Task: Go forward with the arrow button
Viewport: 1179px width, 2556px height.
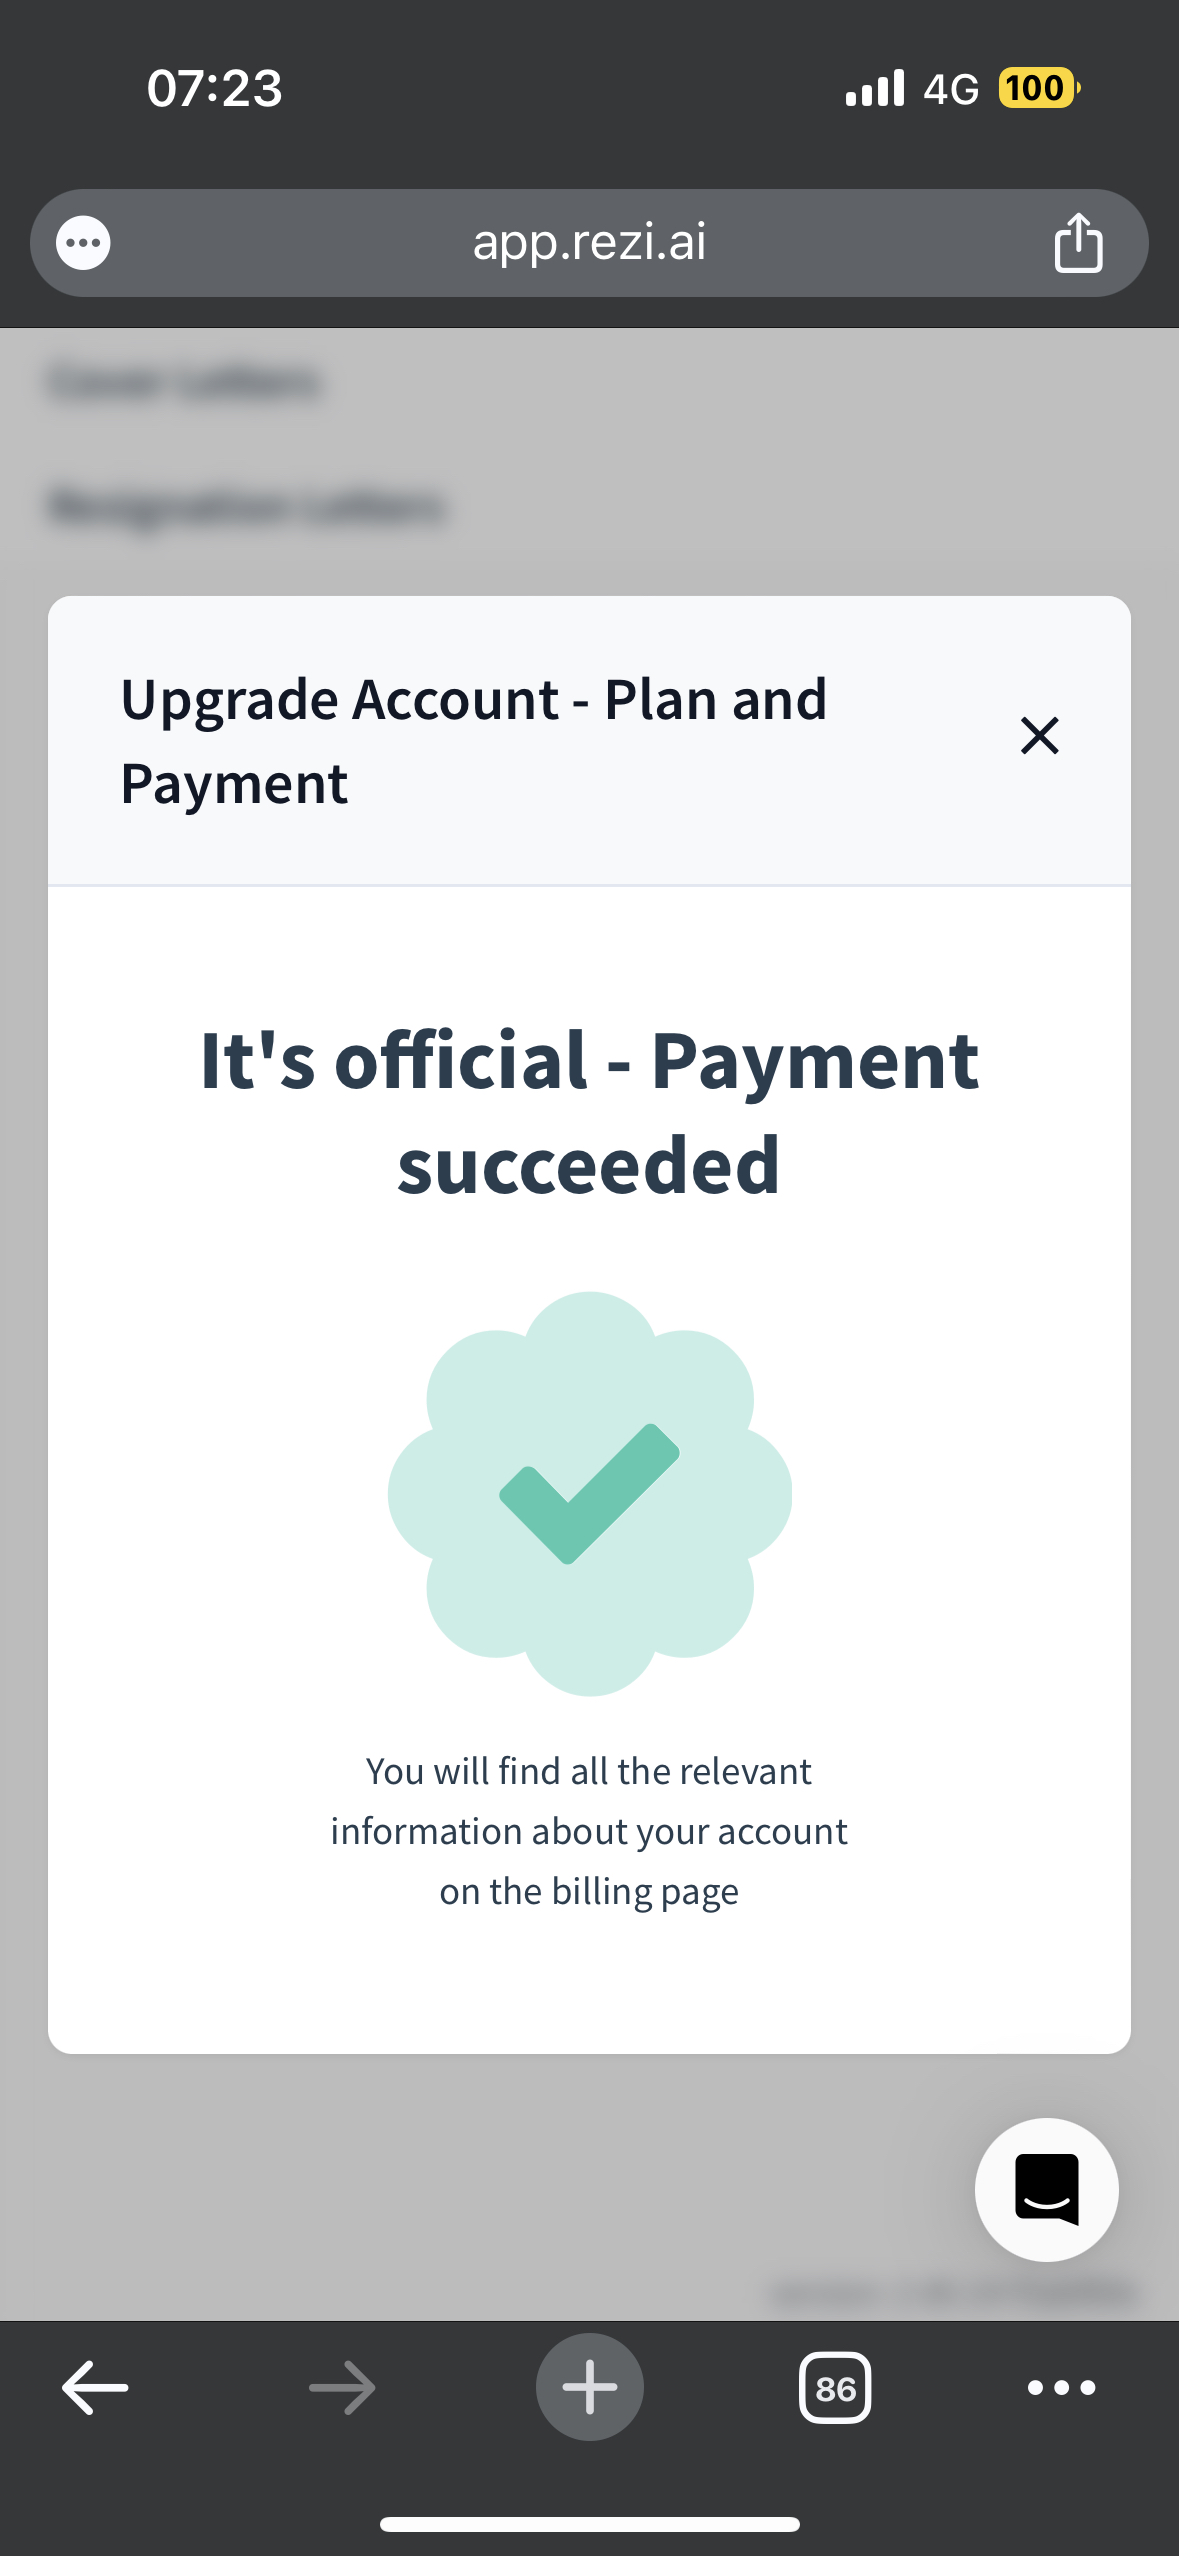Action: pyautogui.click(x=342, y=2387)
